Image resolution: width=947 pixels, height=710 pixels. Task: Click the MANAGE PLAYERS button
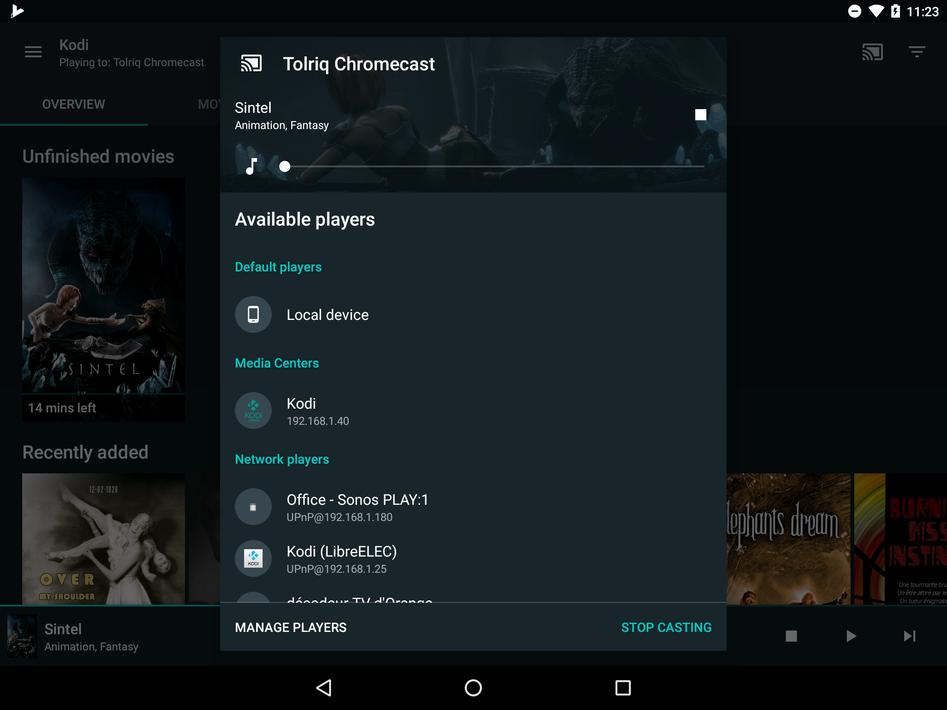pos(291,627)
